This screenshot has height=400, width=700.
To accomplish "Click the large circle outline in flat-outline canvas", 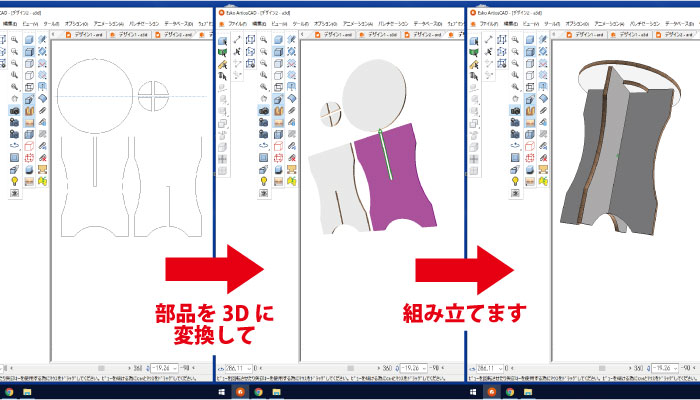I will (95, 96).
